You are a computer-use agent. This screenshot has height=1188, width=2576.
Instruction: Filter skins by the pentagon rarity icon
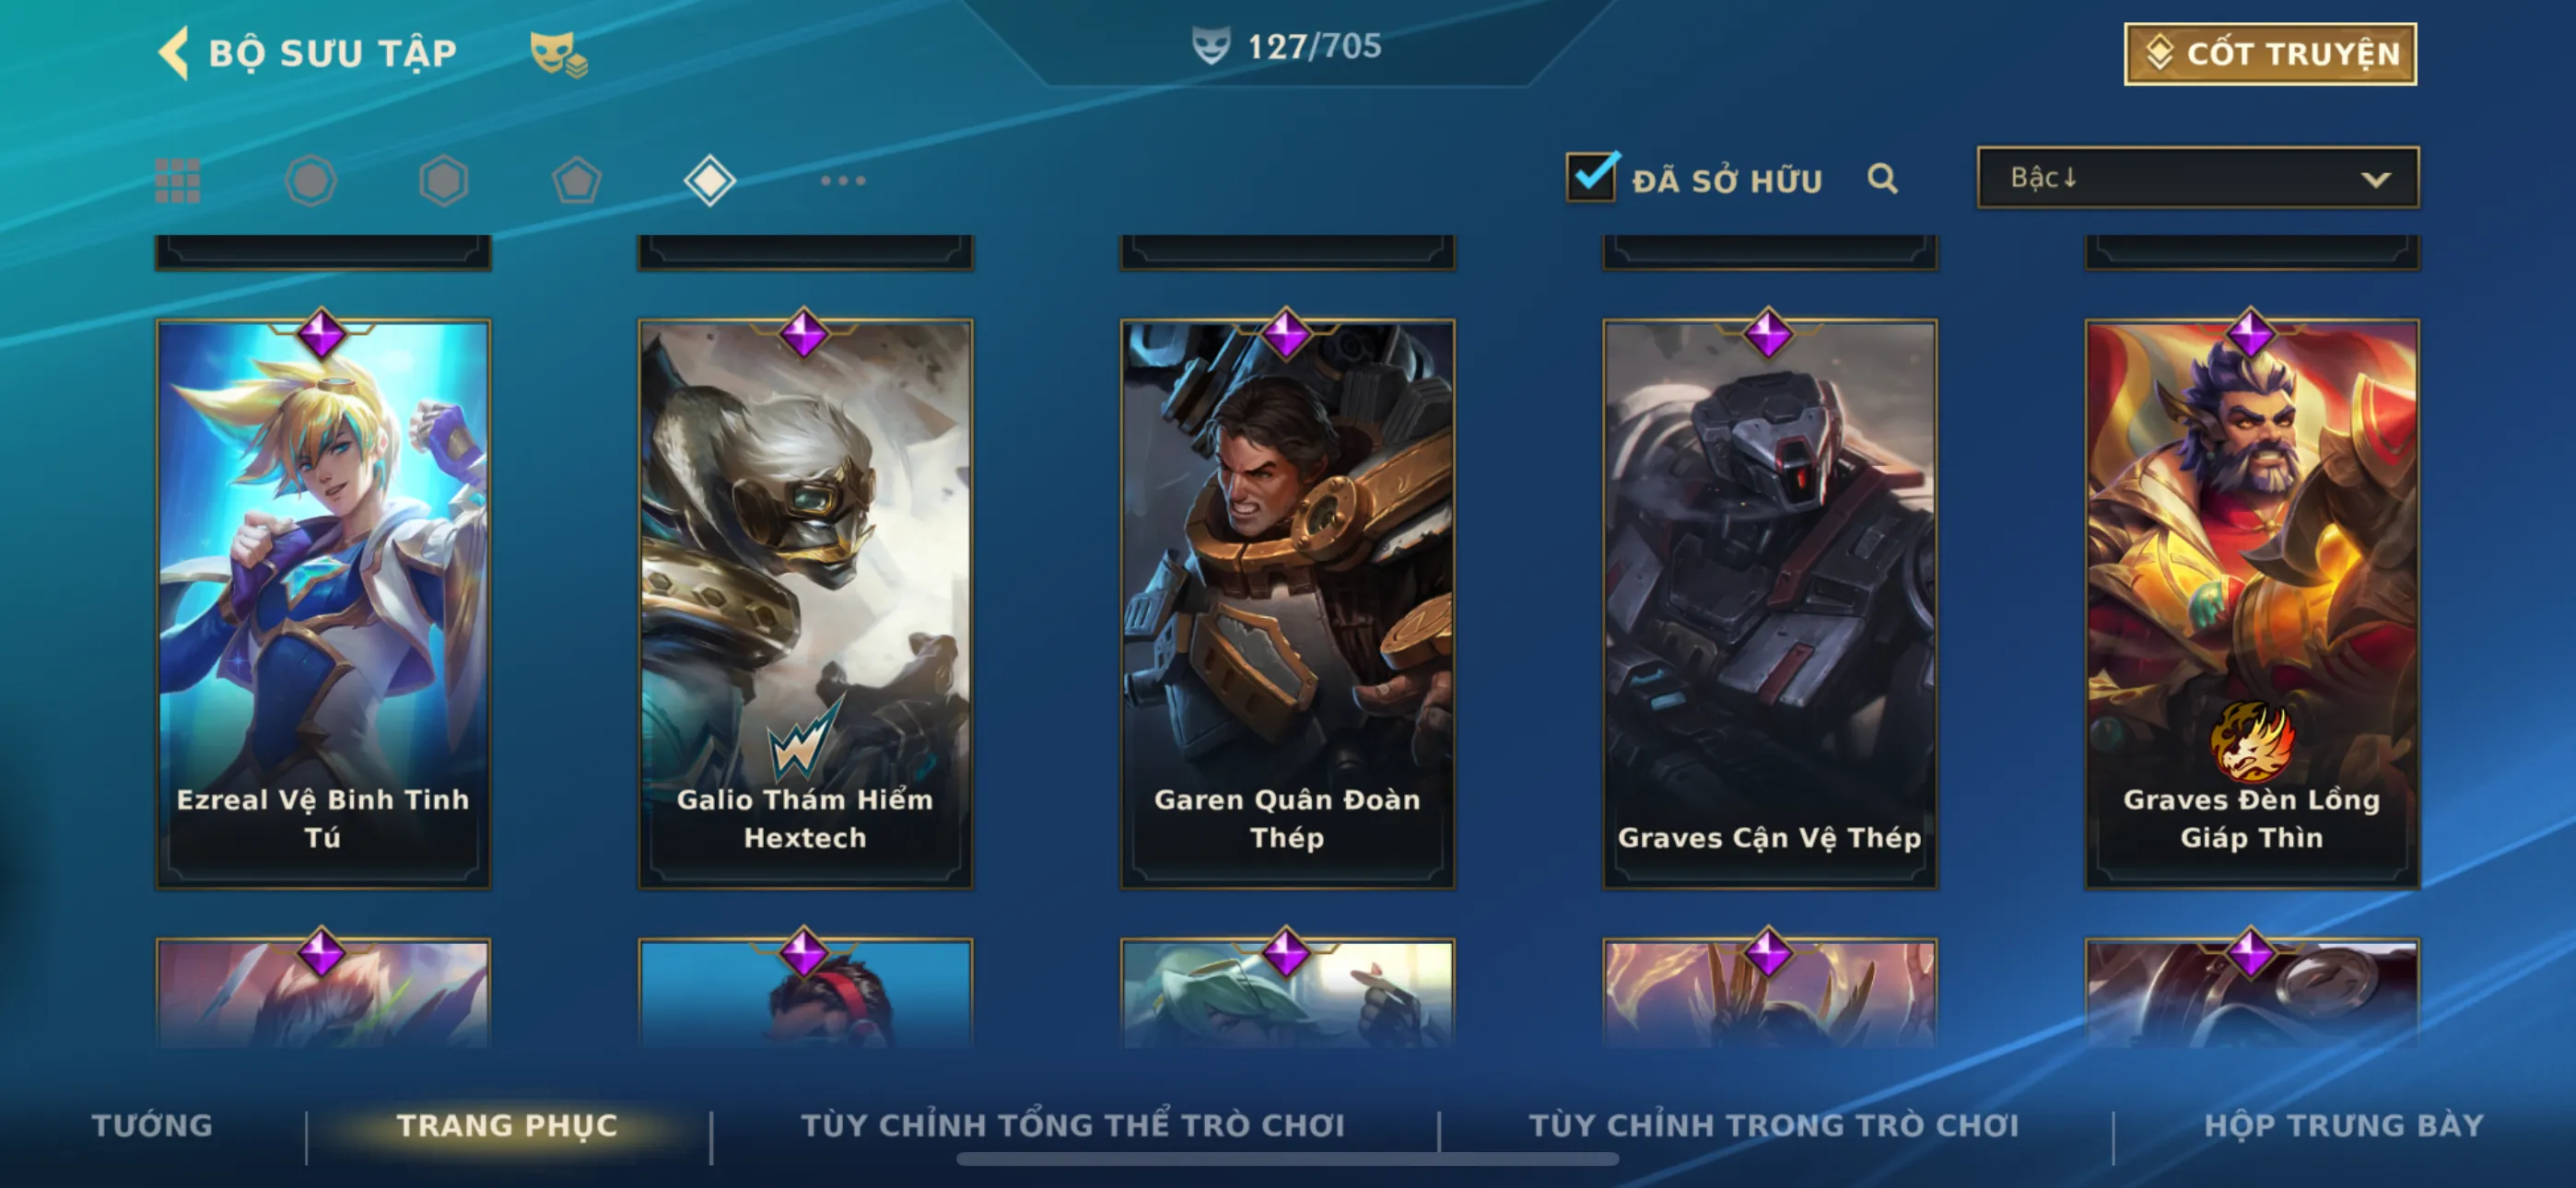point(577,181)
